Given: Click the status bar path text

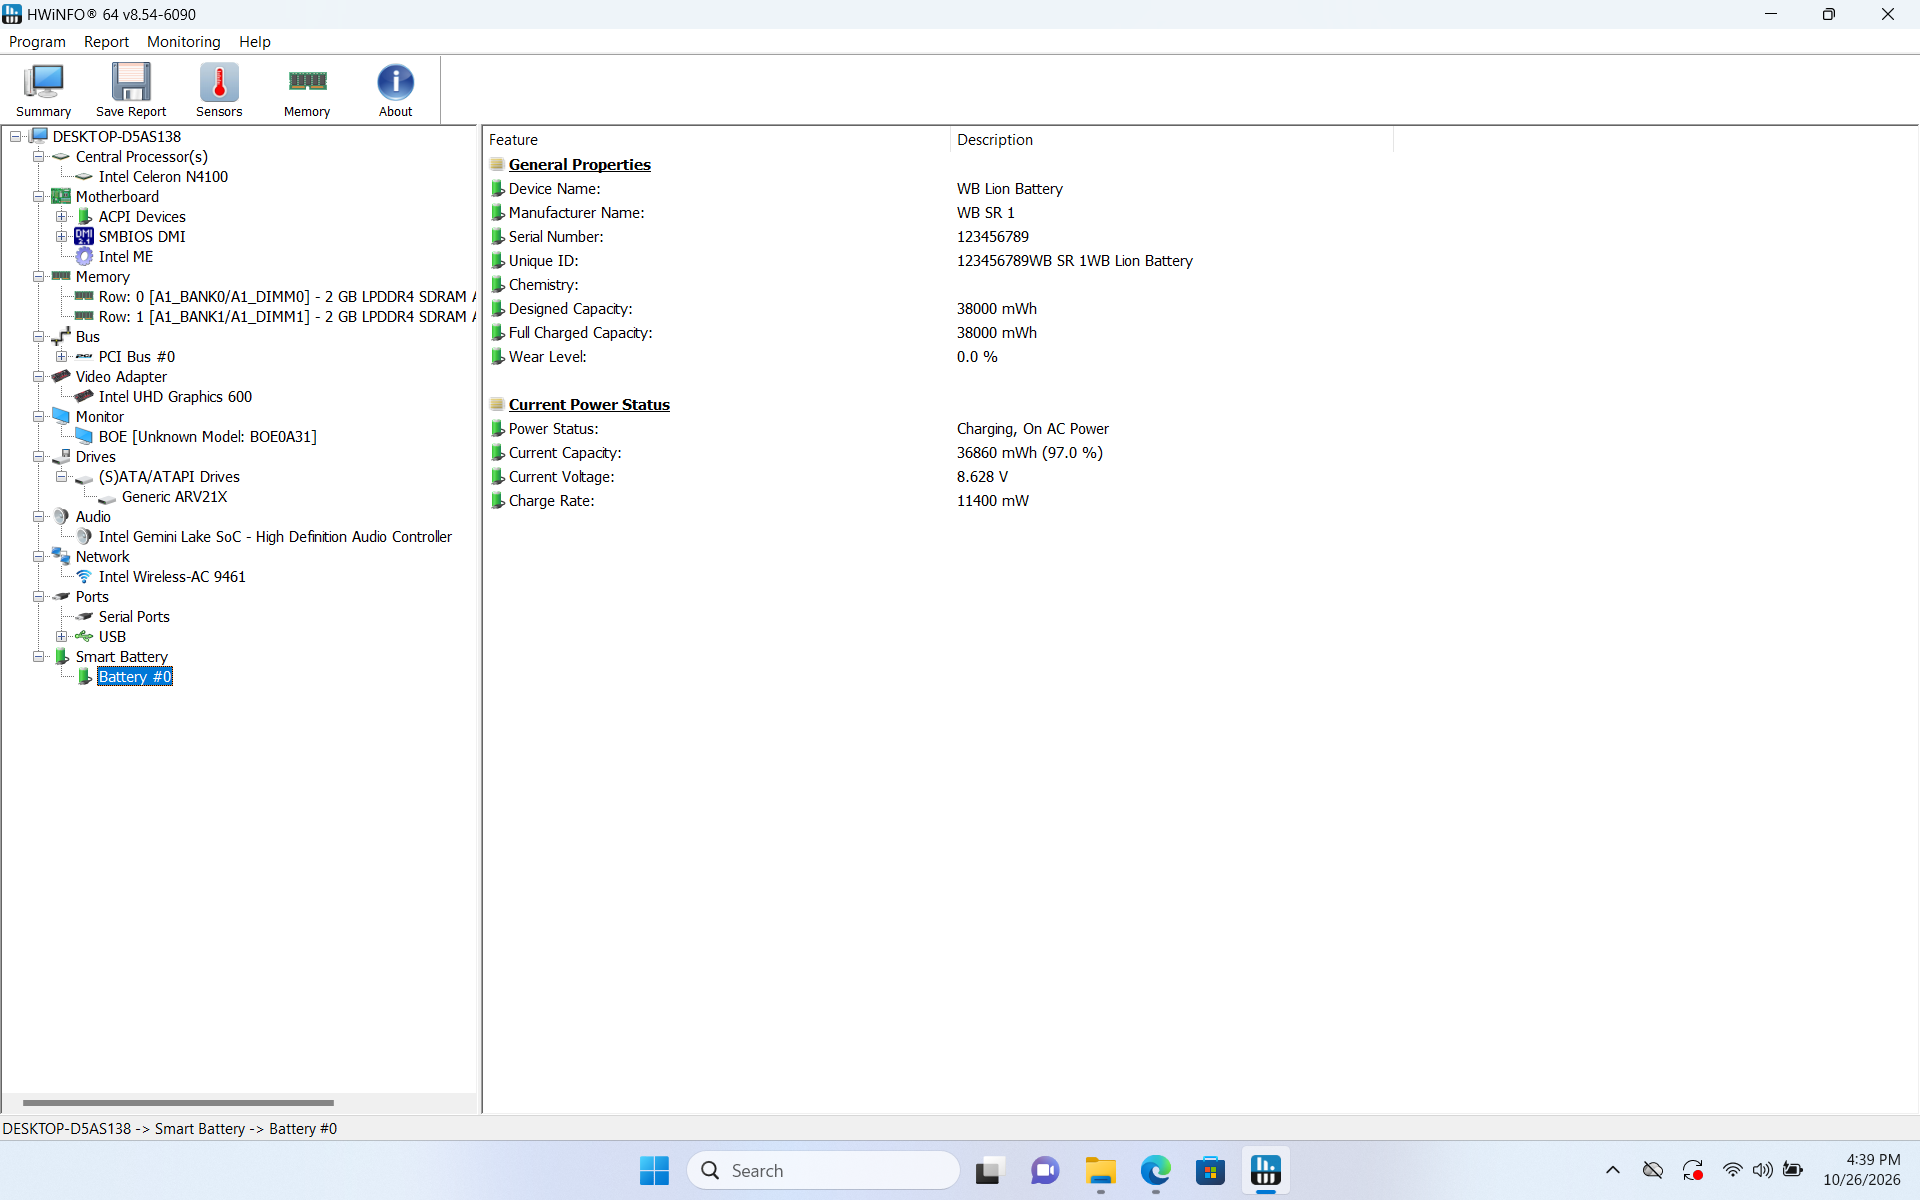Looking at the screenshot, I should click(169, 1129).
